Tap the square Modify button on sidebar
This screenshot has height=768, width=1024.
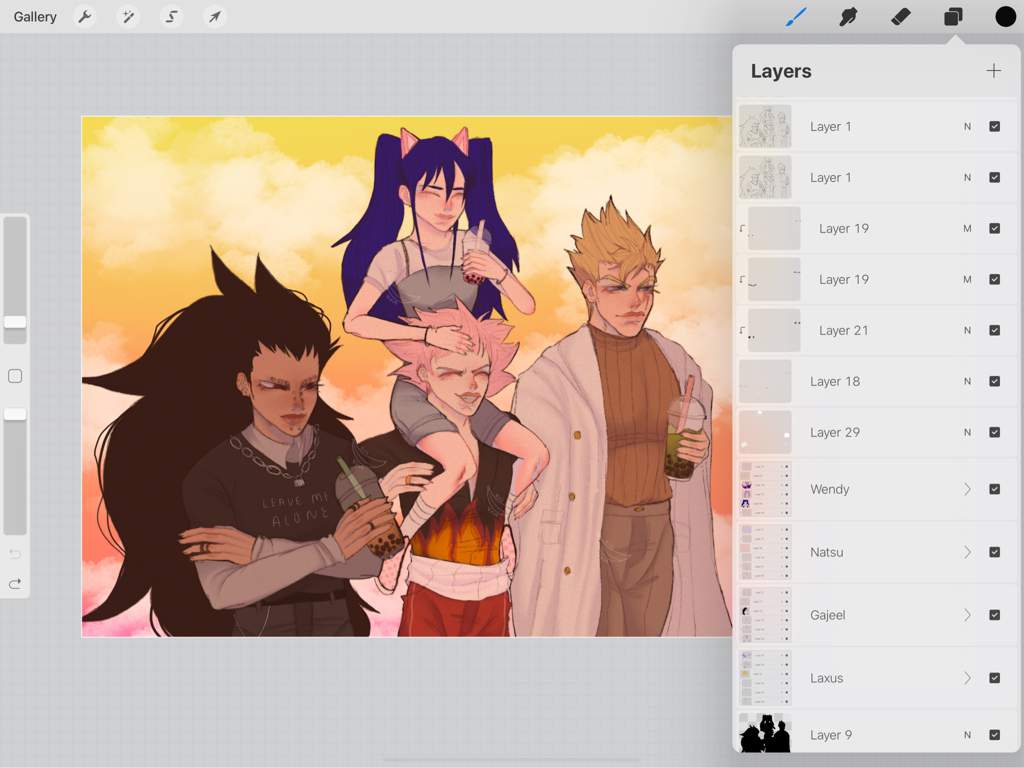[x=15, y=376]
